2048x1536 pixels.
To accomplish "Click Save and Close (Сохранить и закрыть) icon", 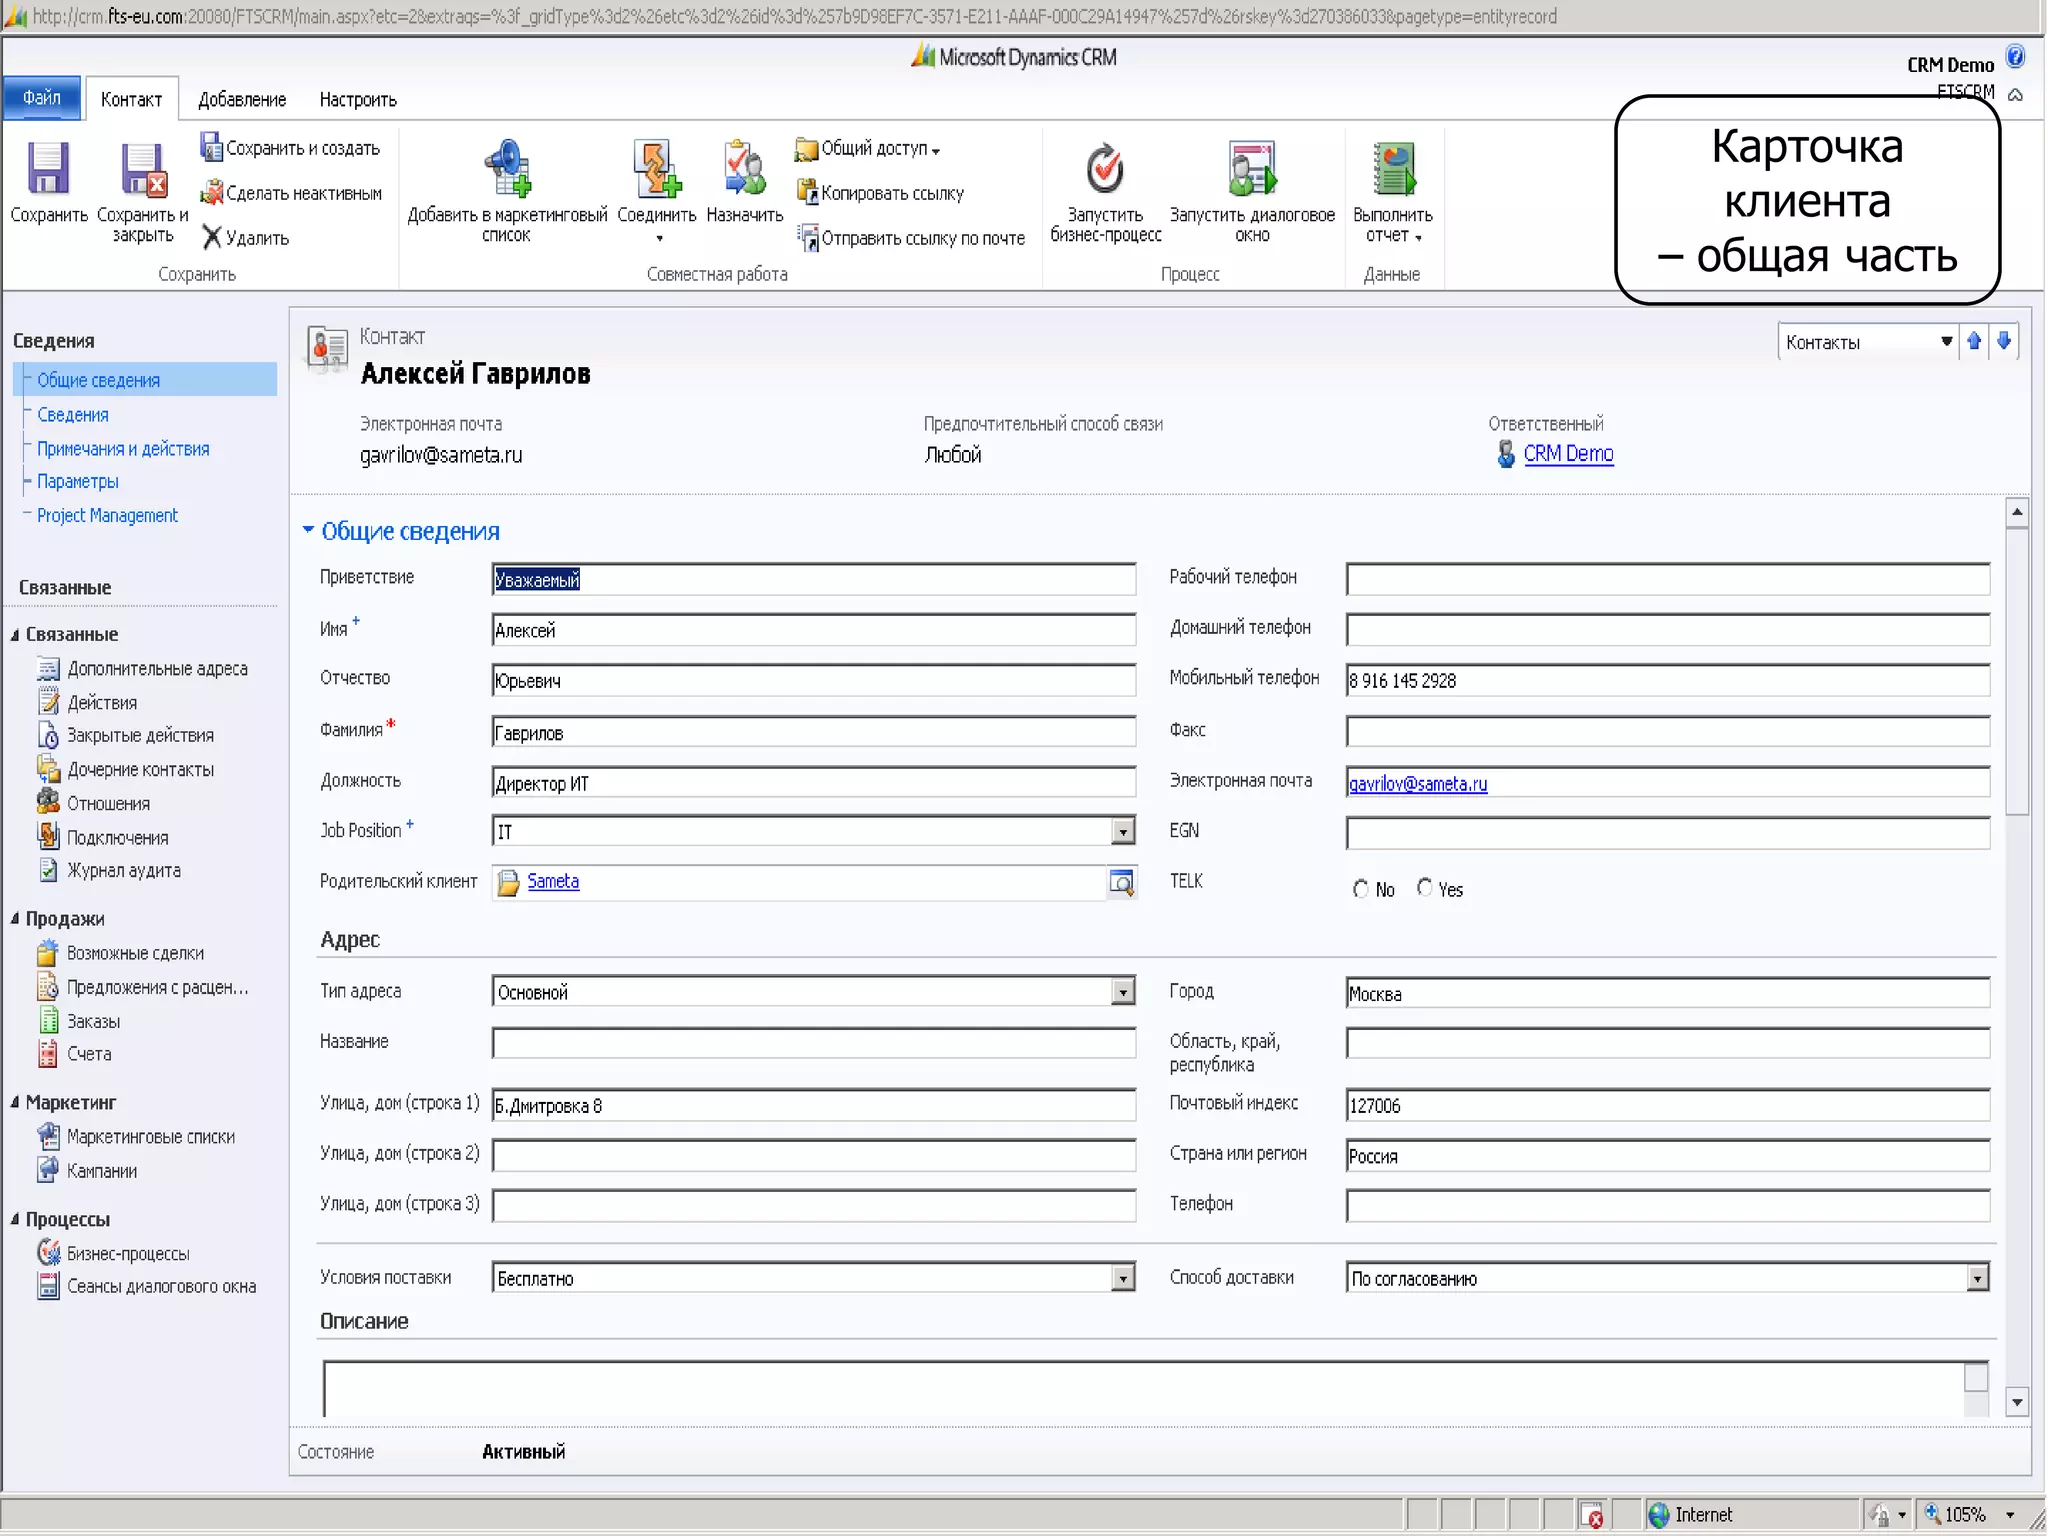I will (142, 170).
